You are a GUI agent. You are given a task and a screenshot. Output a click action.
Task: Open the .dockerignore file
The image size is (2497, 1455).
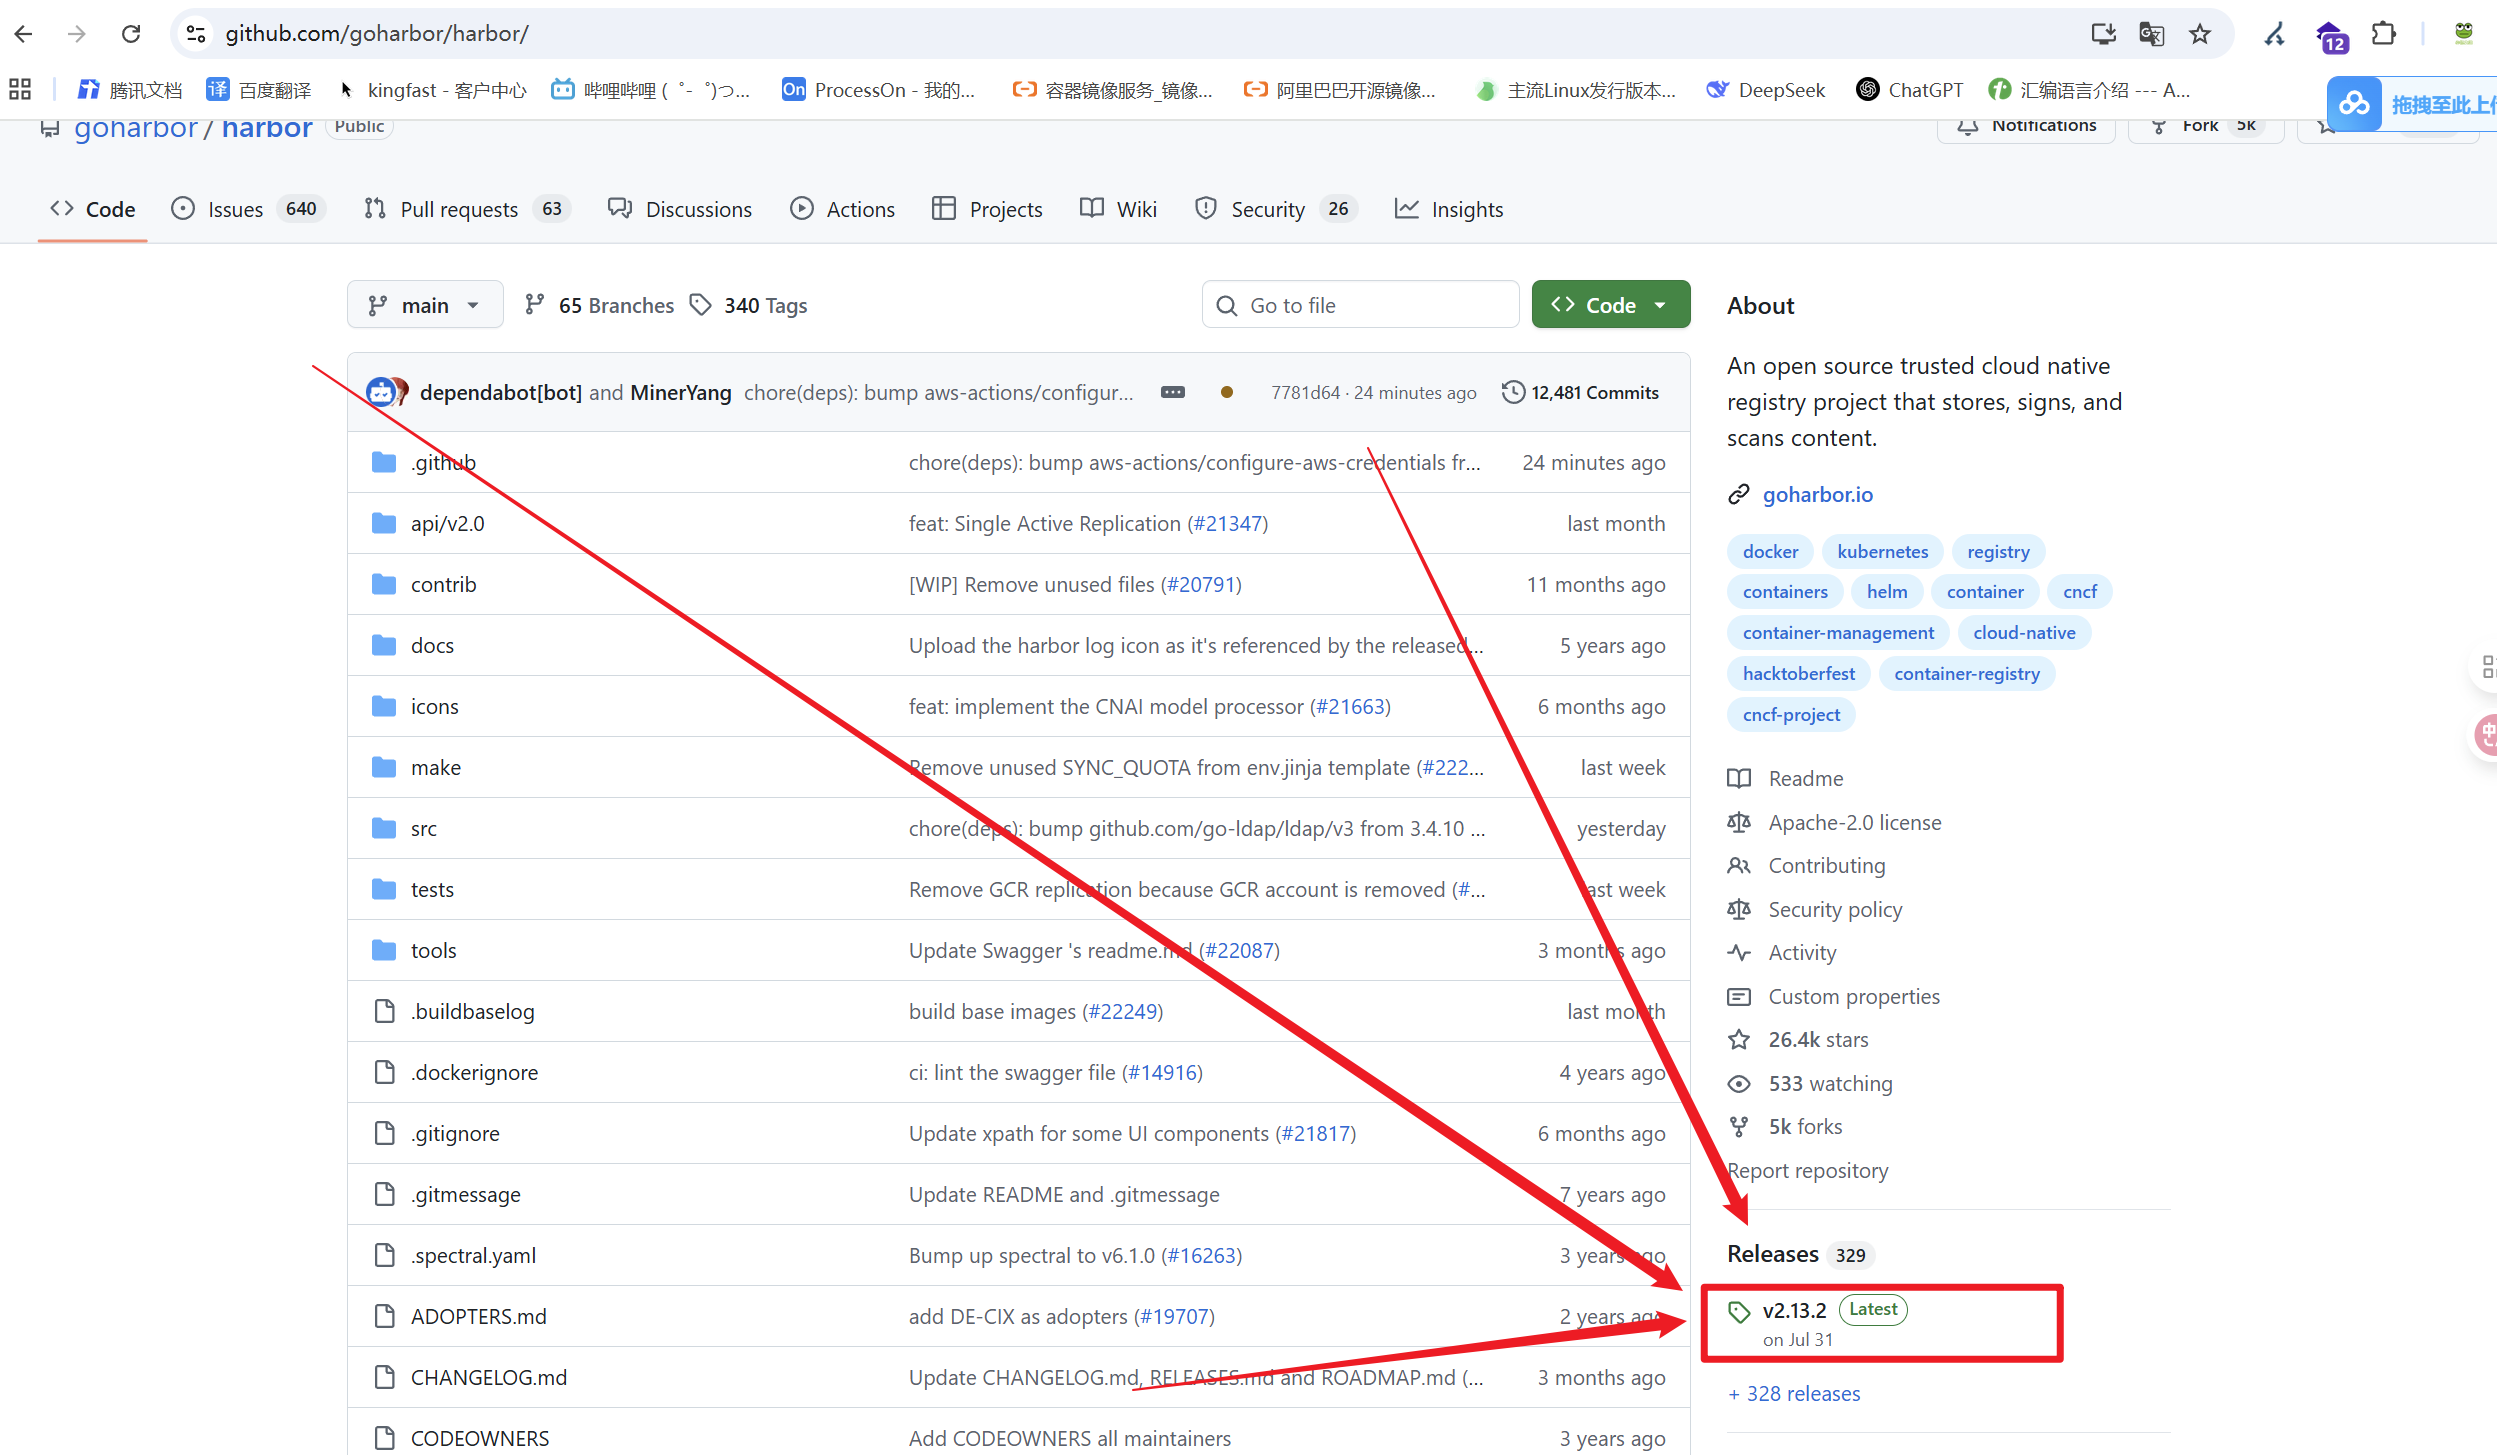click(x=474, y=1072)
